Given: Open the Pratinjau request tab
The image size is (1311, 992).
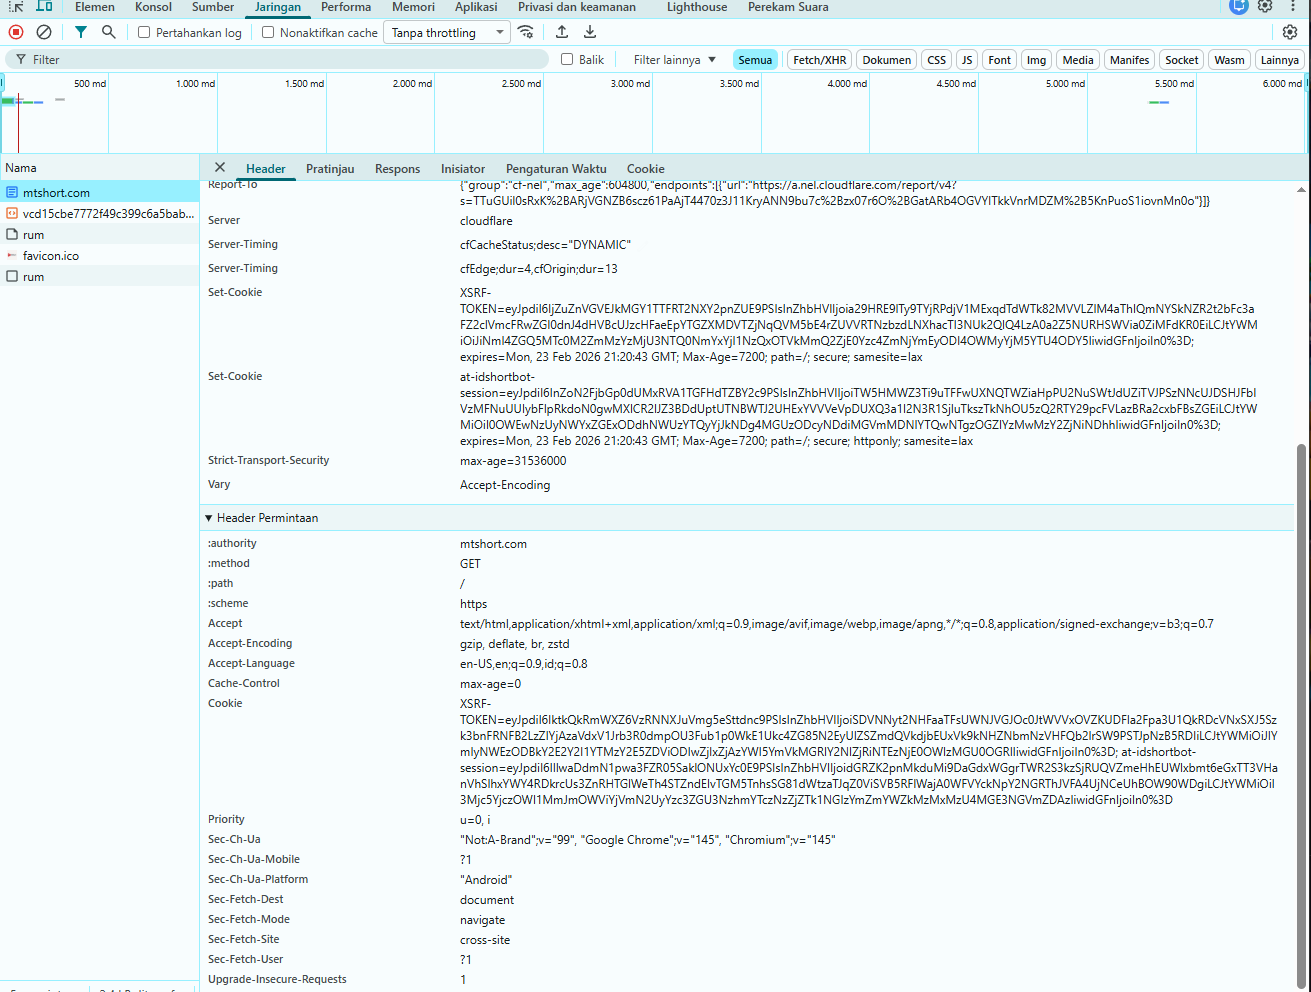Looking at the screenshot, I should 330,168.
